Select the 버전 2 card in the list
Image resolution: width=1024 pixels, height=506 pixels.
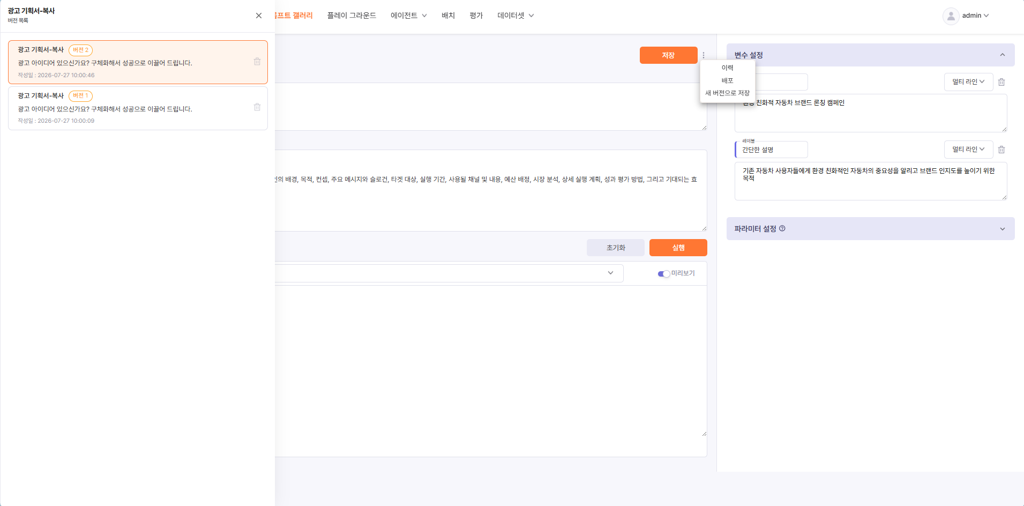coord(138,62)
